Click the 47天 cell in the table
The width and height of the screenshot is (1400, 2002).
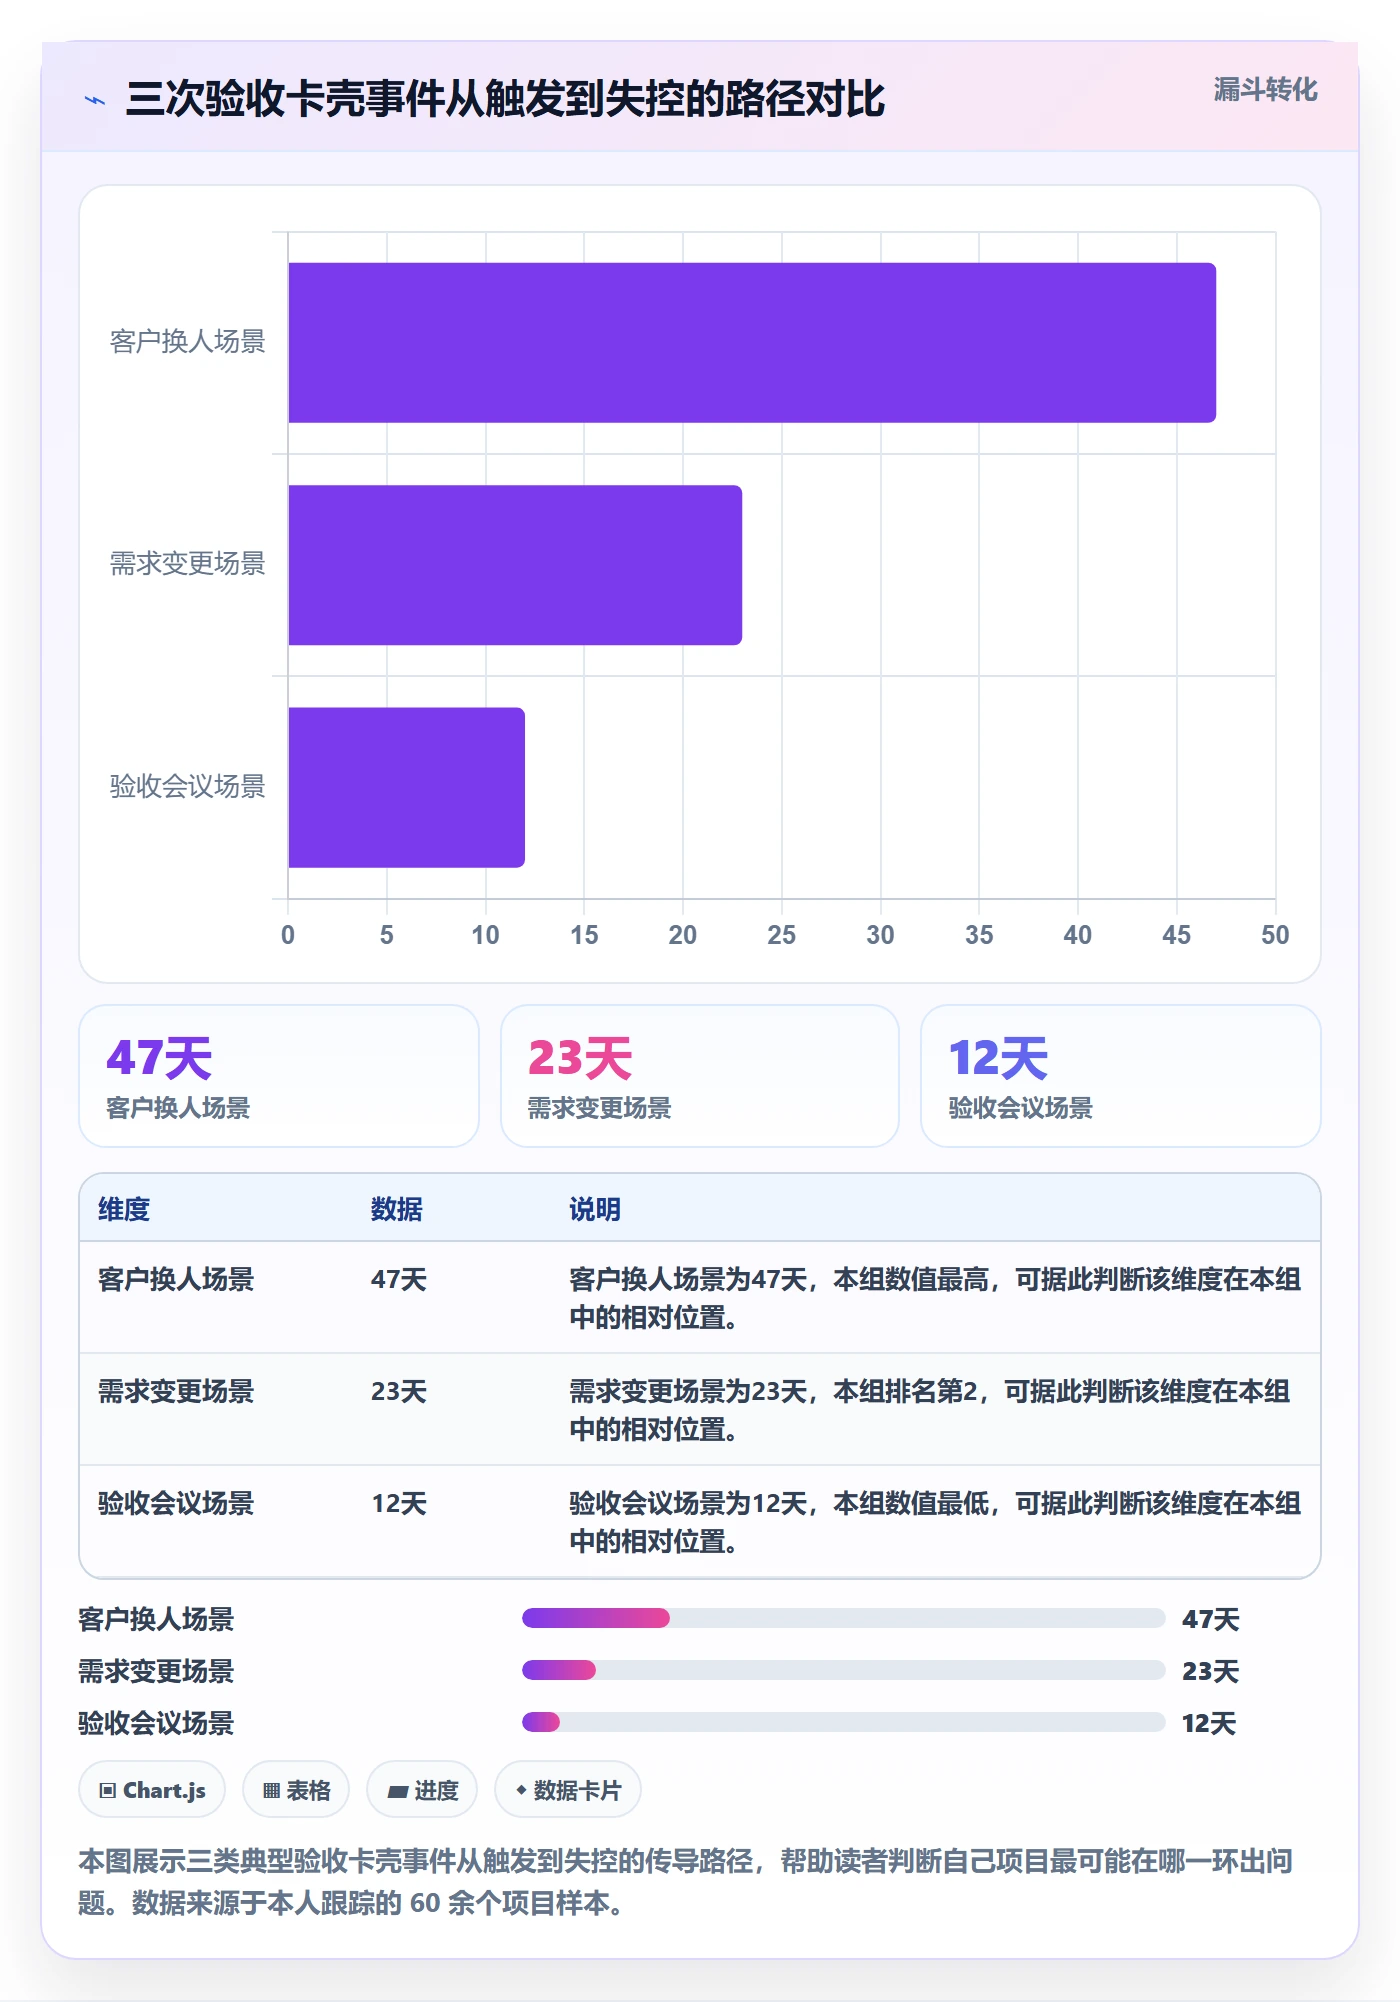pyautogui.click(x=399, y=1279)
